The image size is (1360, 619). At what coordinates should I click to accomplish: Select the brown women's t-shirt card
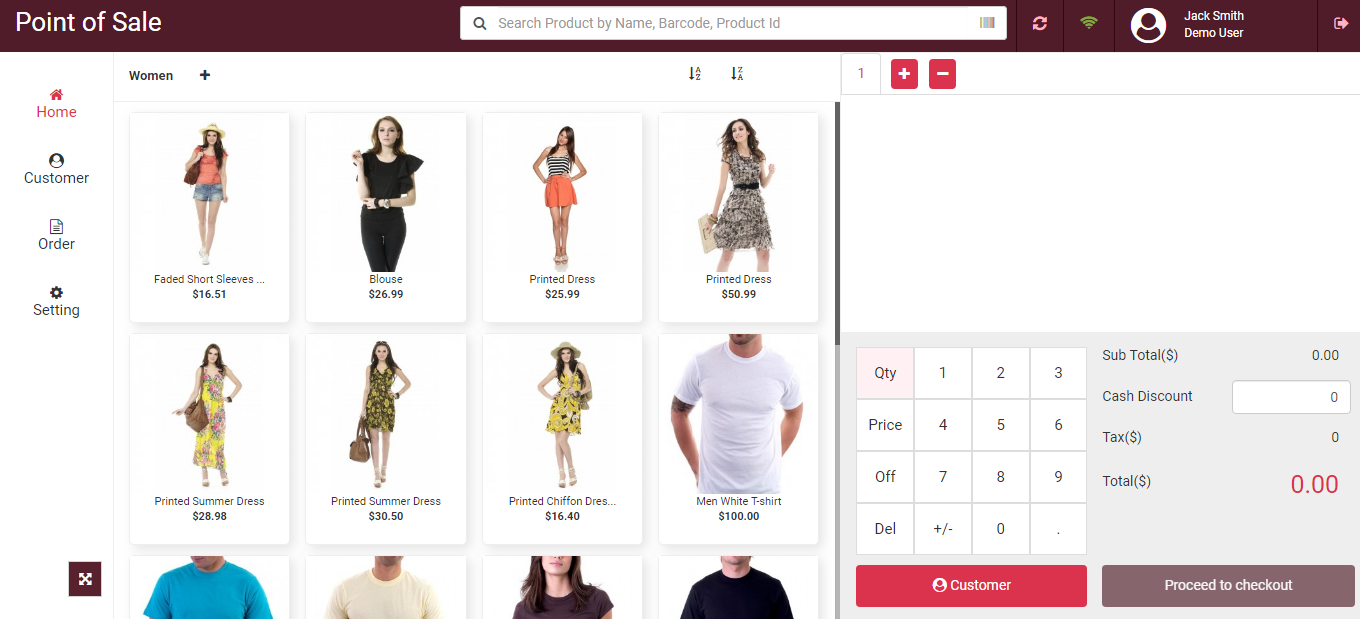562,588
